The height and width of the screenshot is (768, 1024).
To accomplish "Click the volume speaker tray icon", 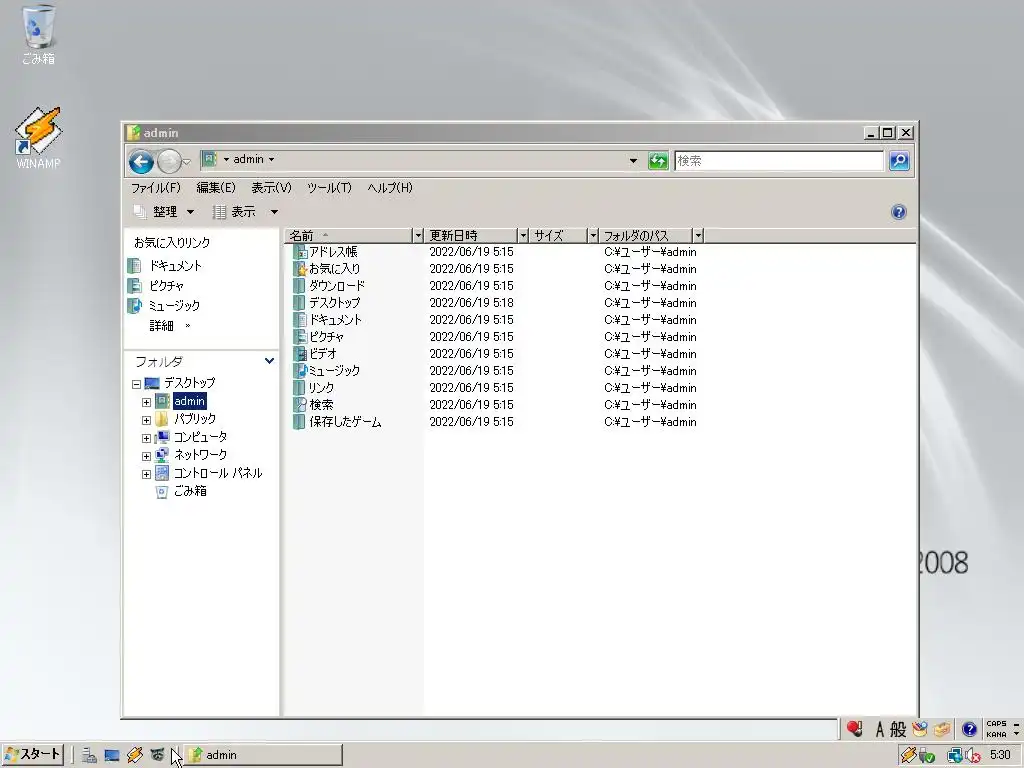I will pos(973,756).
